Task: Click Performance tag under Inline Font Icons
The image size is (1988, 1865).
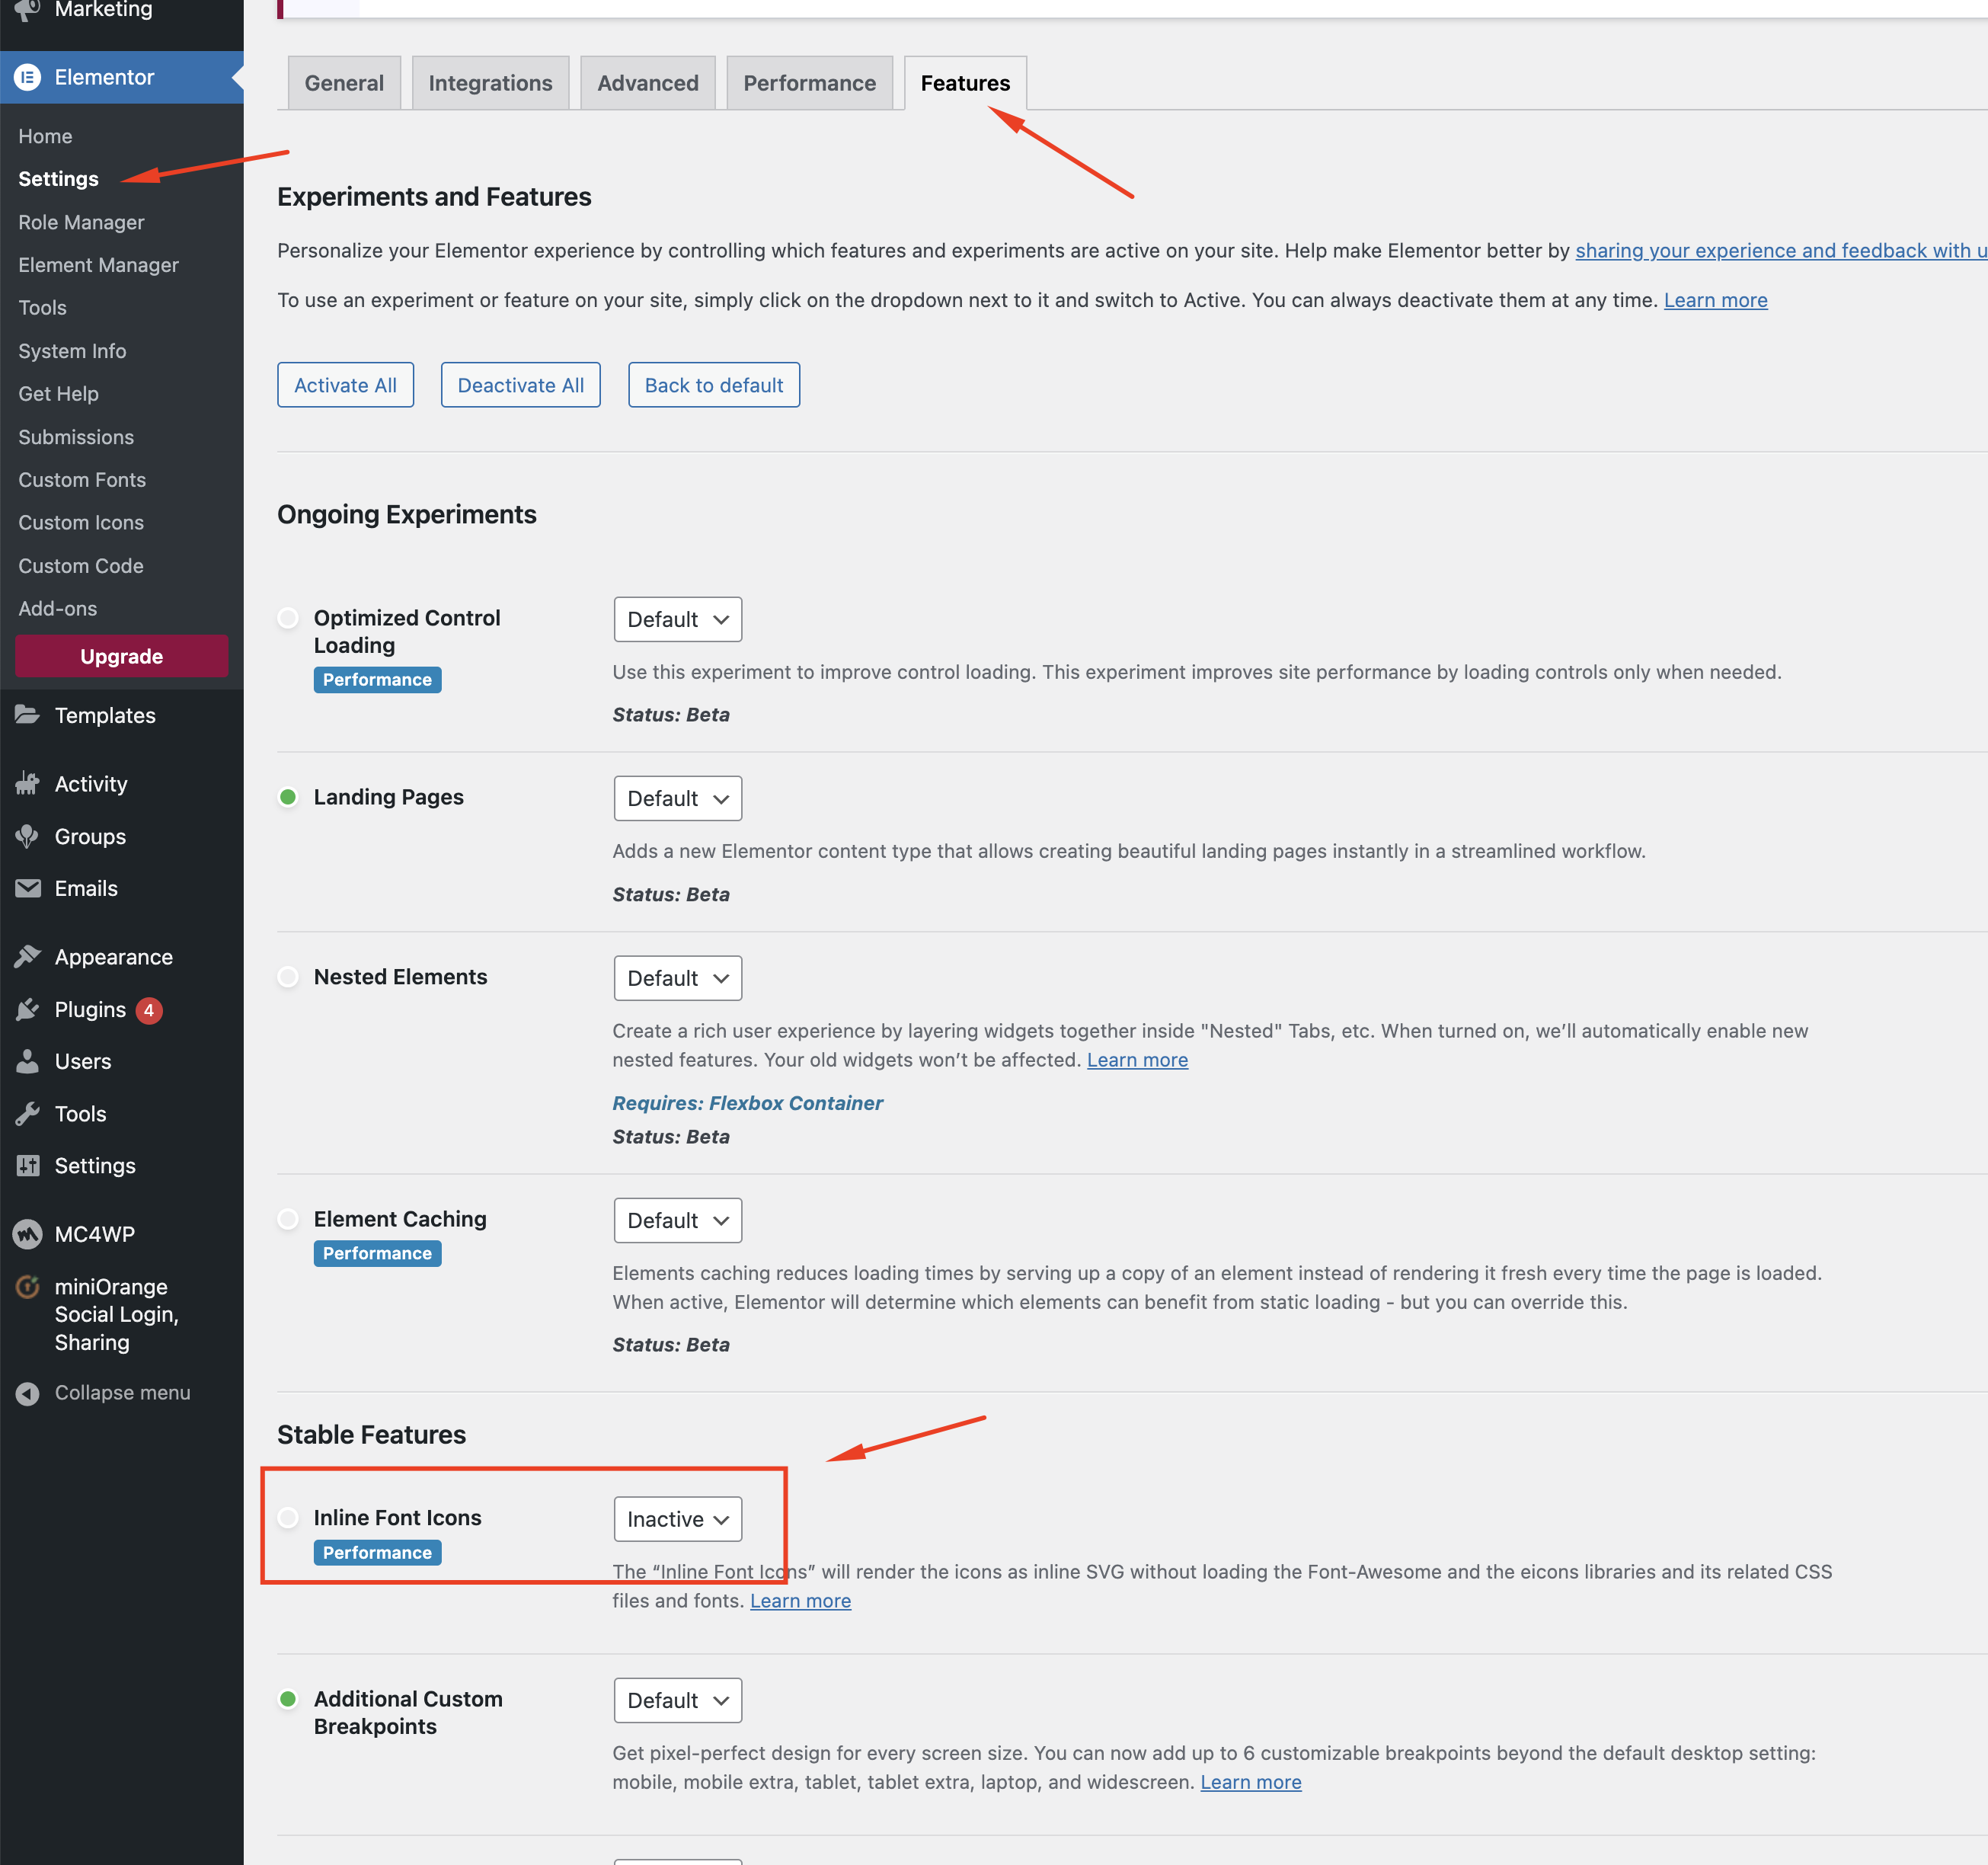Action: coord(377,1553)
